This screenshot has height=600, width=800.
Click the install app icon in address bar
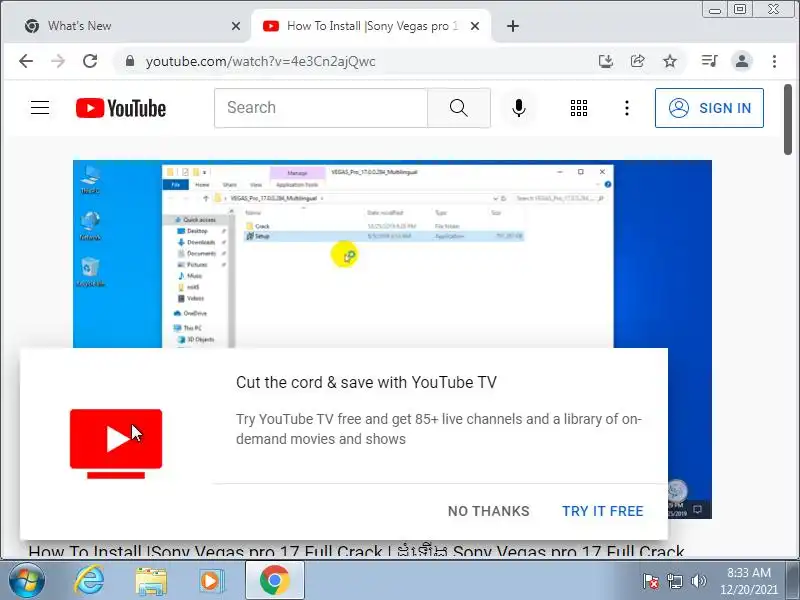pos(606,61)
